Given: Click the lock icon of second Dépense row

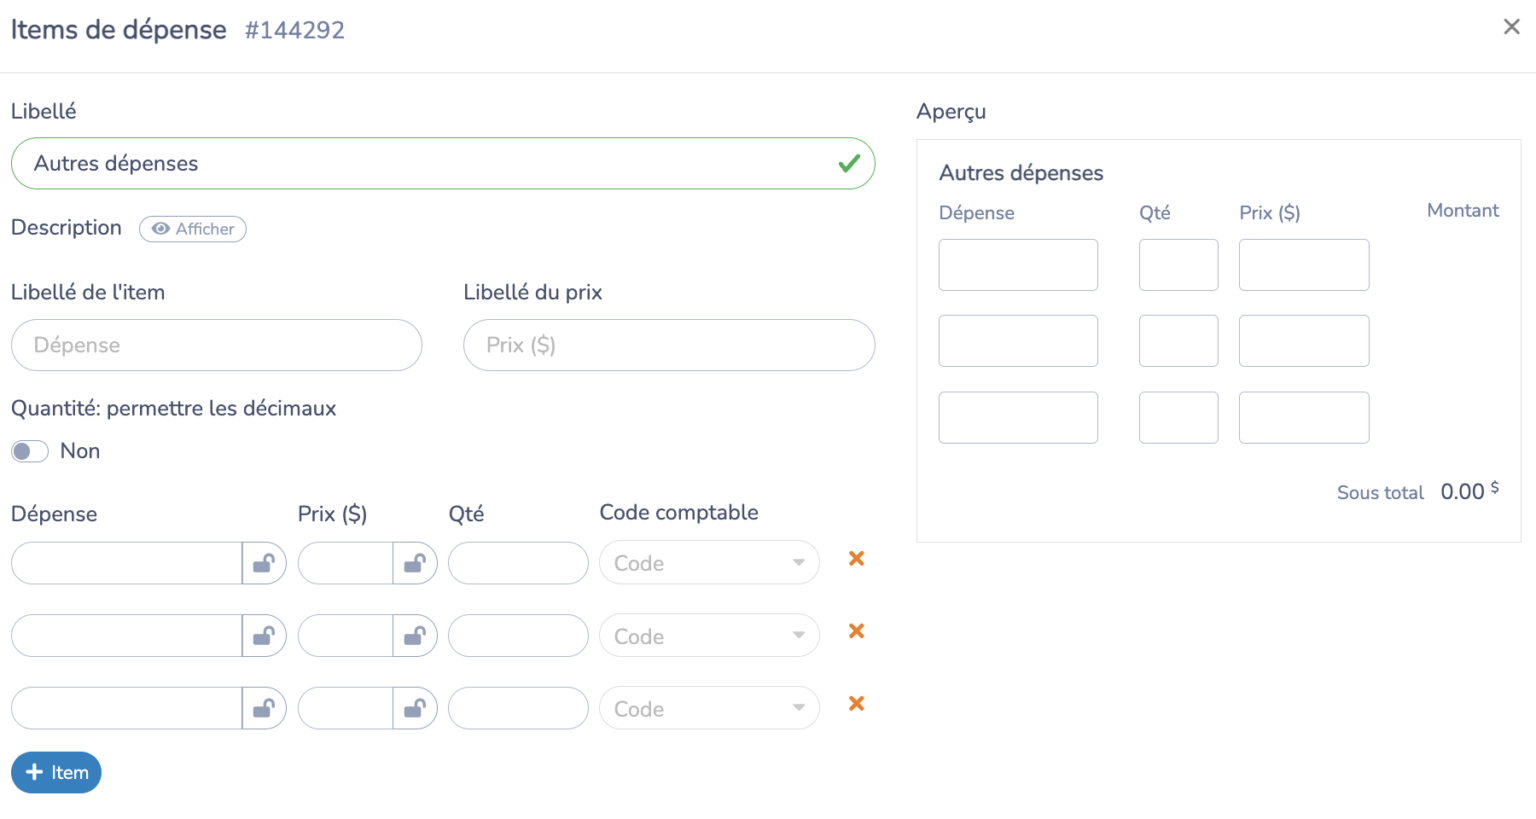Looking at the screenshot, I should [264, 636].
